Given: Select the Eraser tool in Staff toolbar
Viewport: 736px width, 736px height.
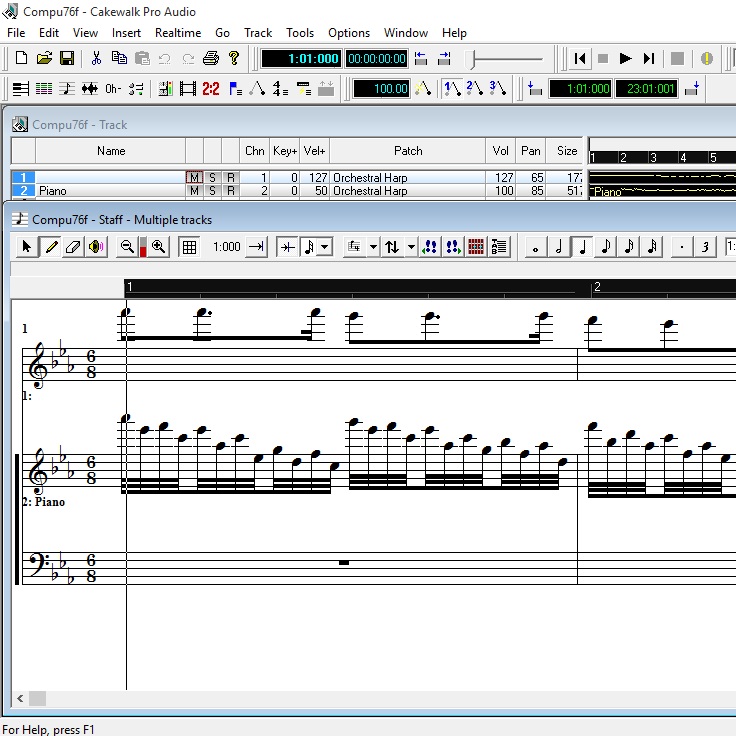Looking at the screenshot, I should (73, 247).
